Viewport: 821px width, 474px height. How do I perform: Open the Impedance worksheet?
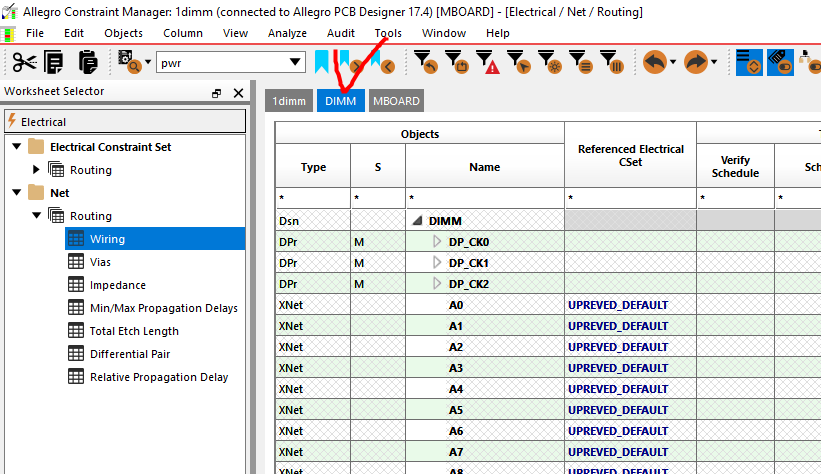pyautogui.click(x=117, y=285)
